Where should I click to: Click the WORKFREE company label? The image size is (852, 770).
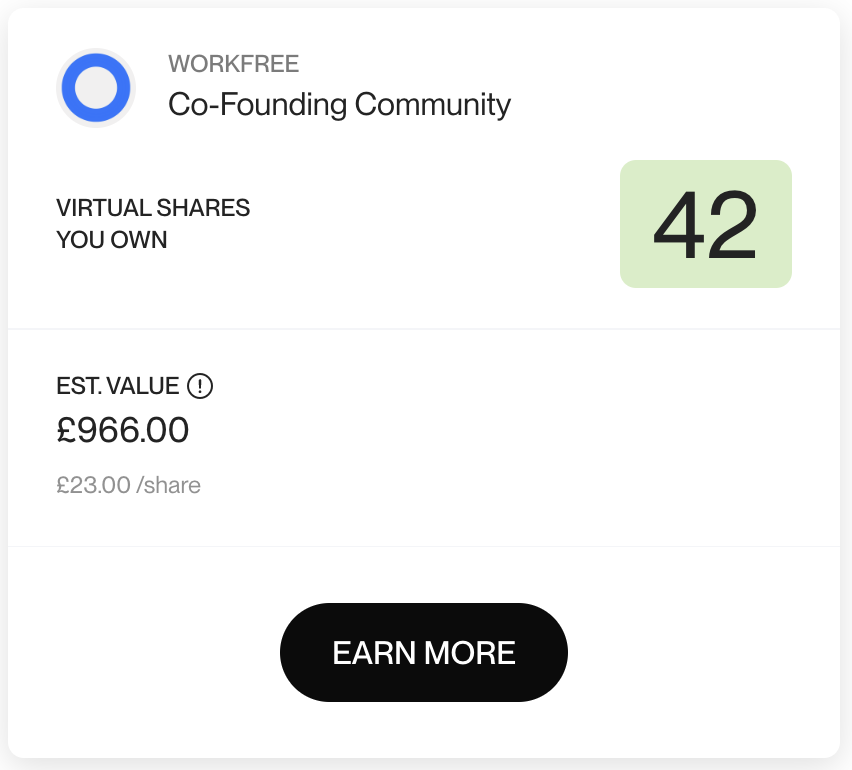233,65
